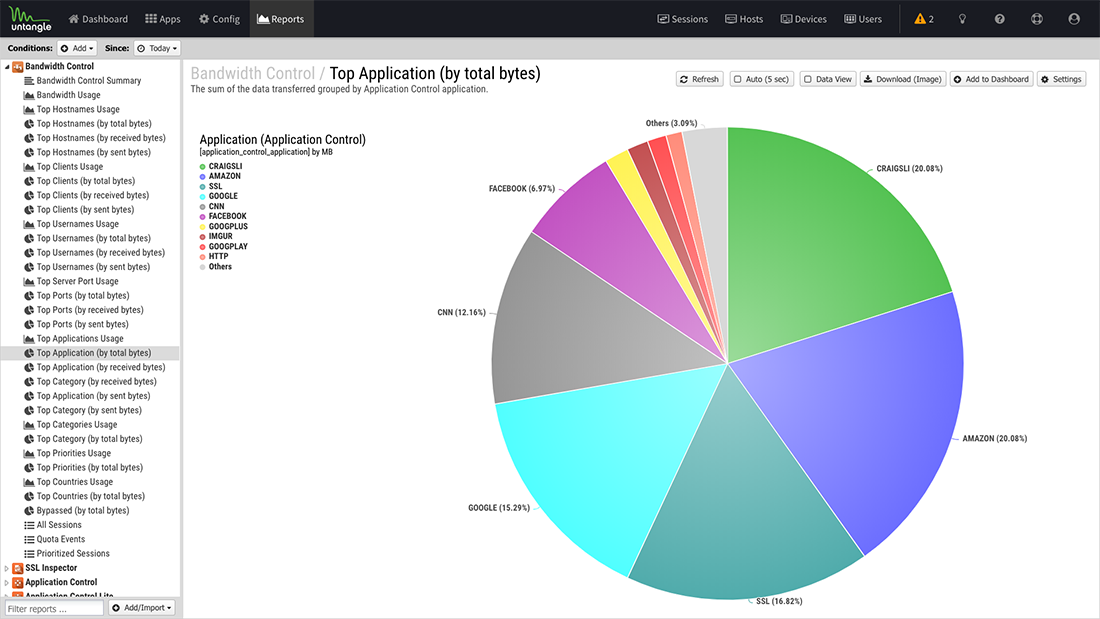
Task: Toggle FACEBOOK legend entry
Action: (223, 216)
